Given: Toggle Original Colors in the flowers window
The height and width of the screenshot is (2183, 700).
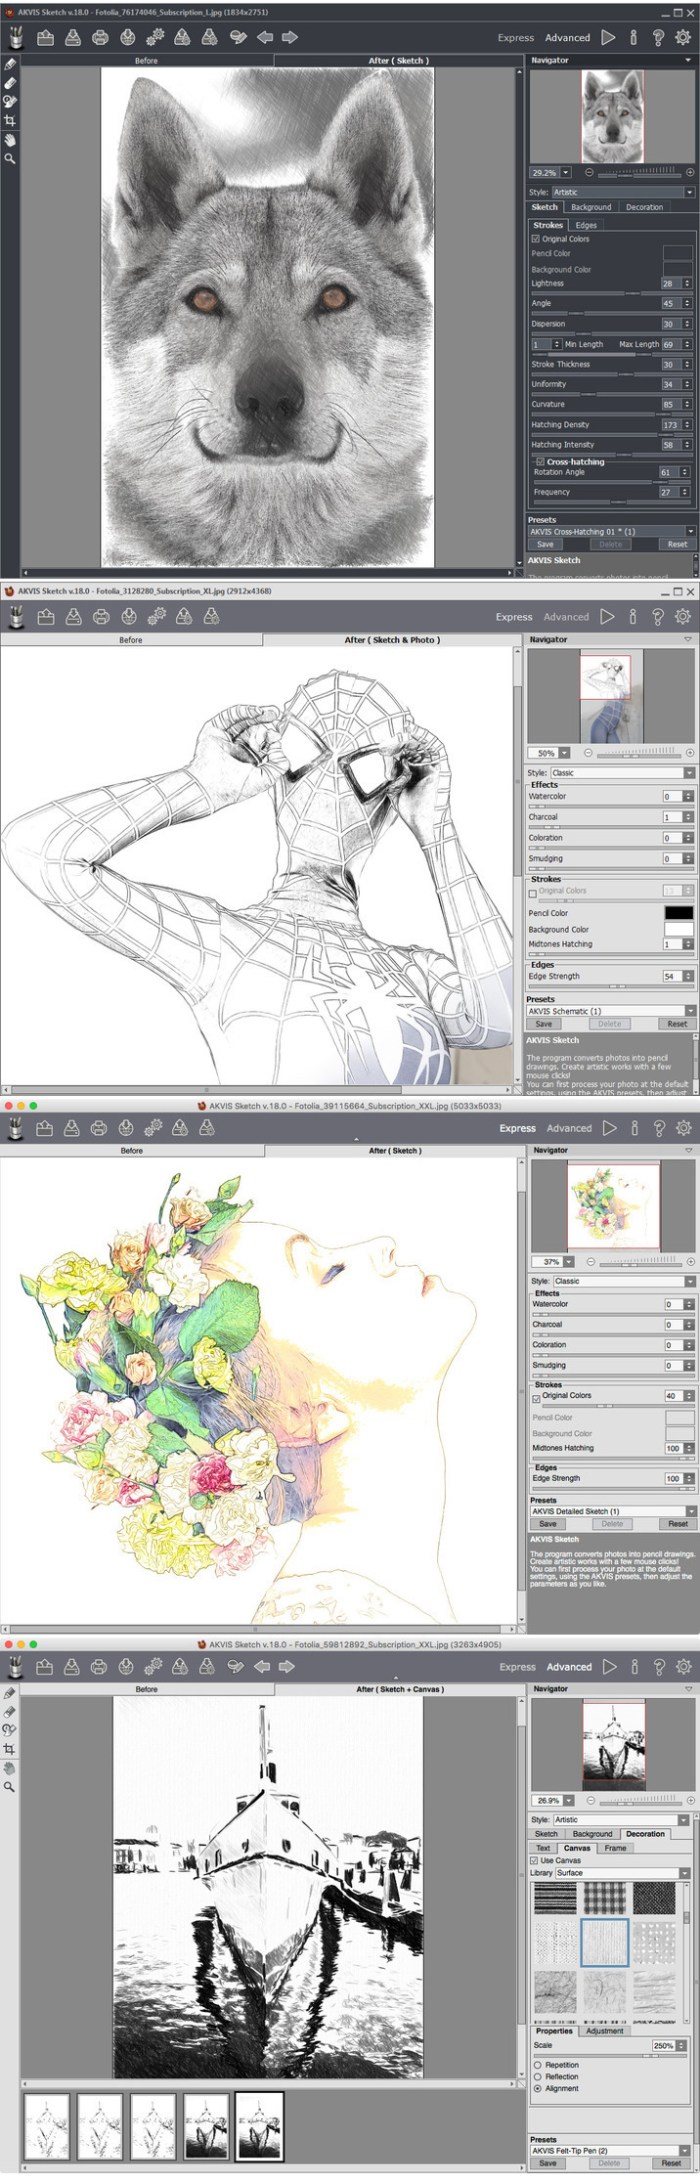Looking at the screenshot, I should tap(537, 1398).
